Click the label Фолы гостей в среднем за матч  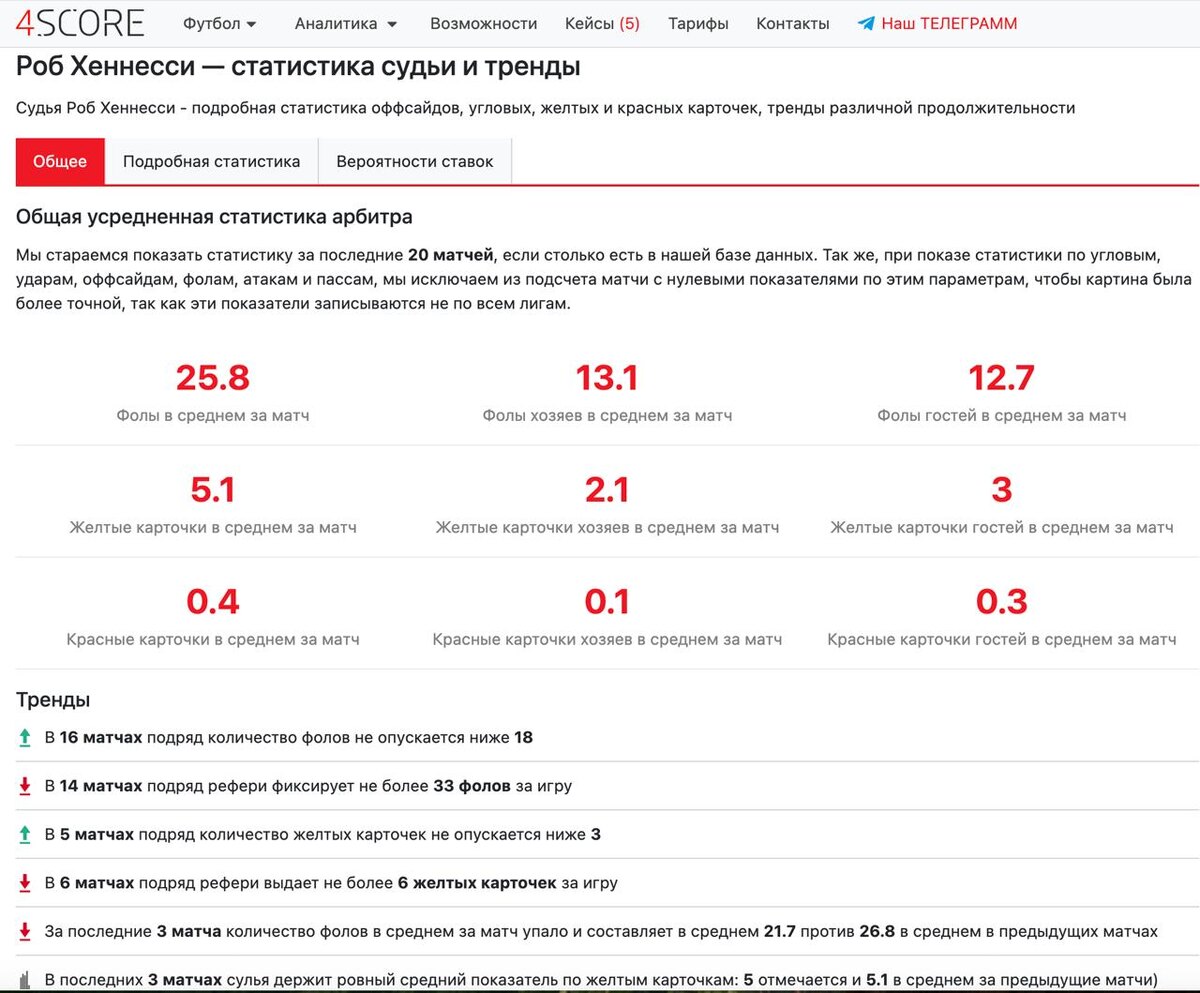click(1001, 415)
